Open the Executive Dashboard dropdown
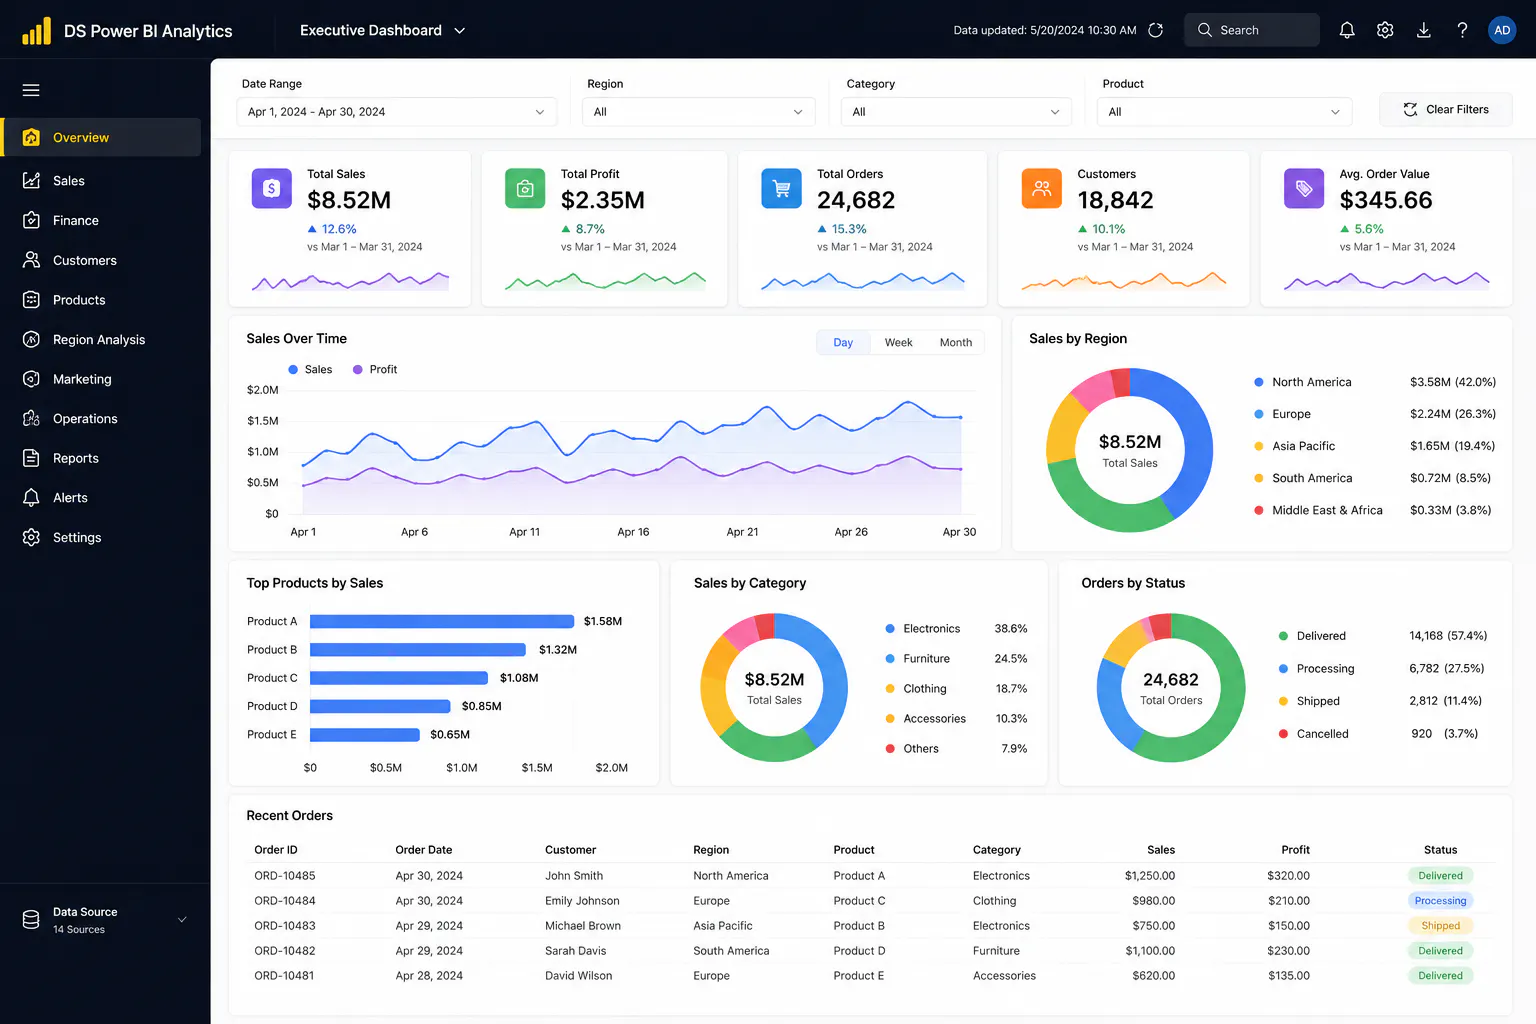The height and width of the screenshot is (1024, 1536). click(383, 30)
